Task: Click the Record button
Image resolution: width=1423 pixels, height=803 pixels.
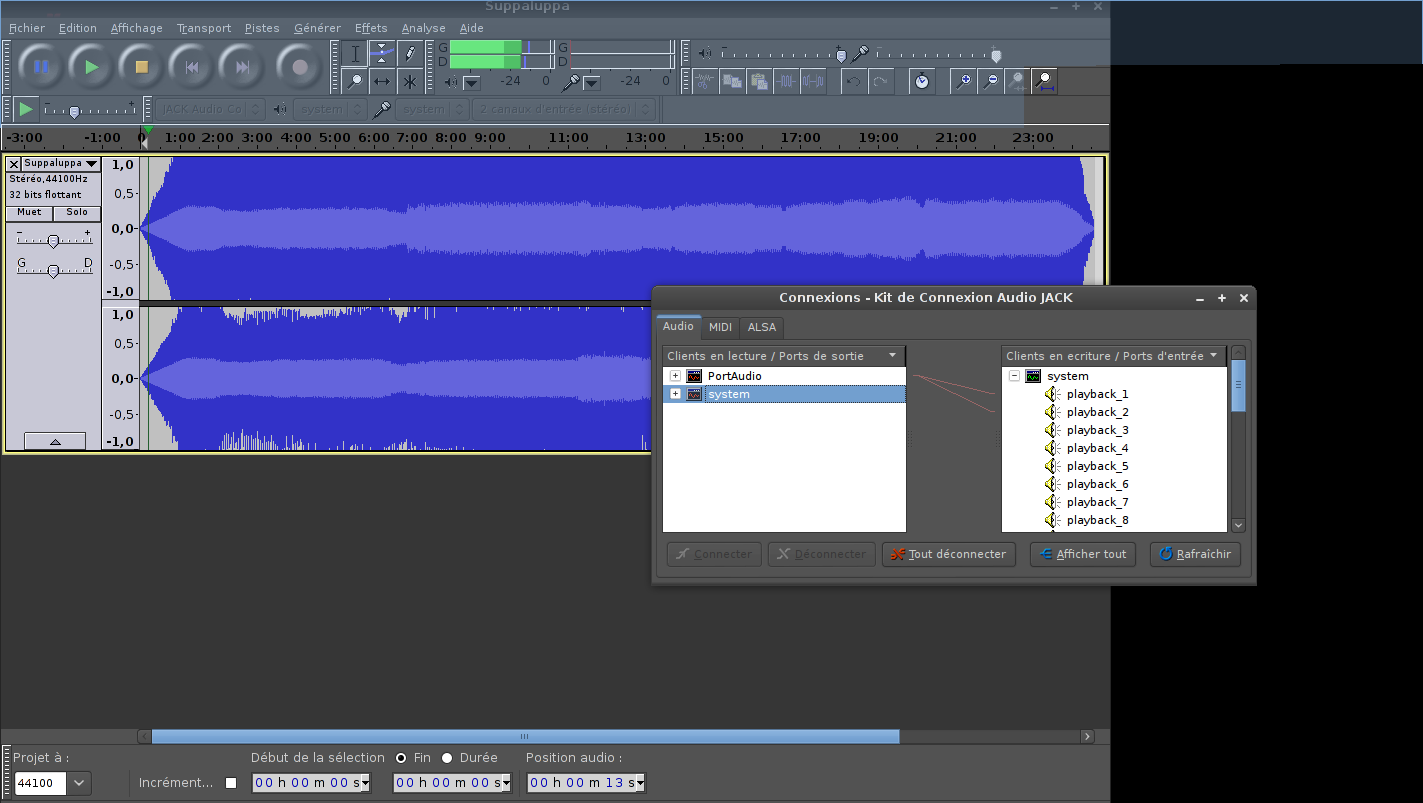Action: 299,67
